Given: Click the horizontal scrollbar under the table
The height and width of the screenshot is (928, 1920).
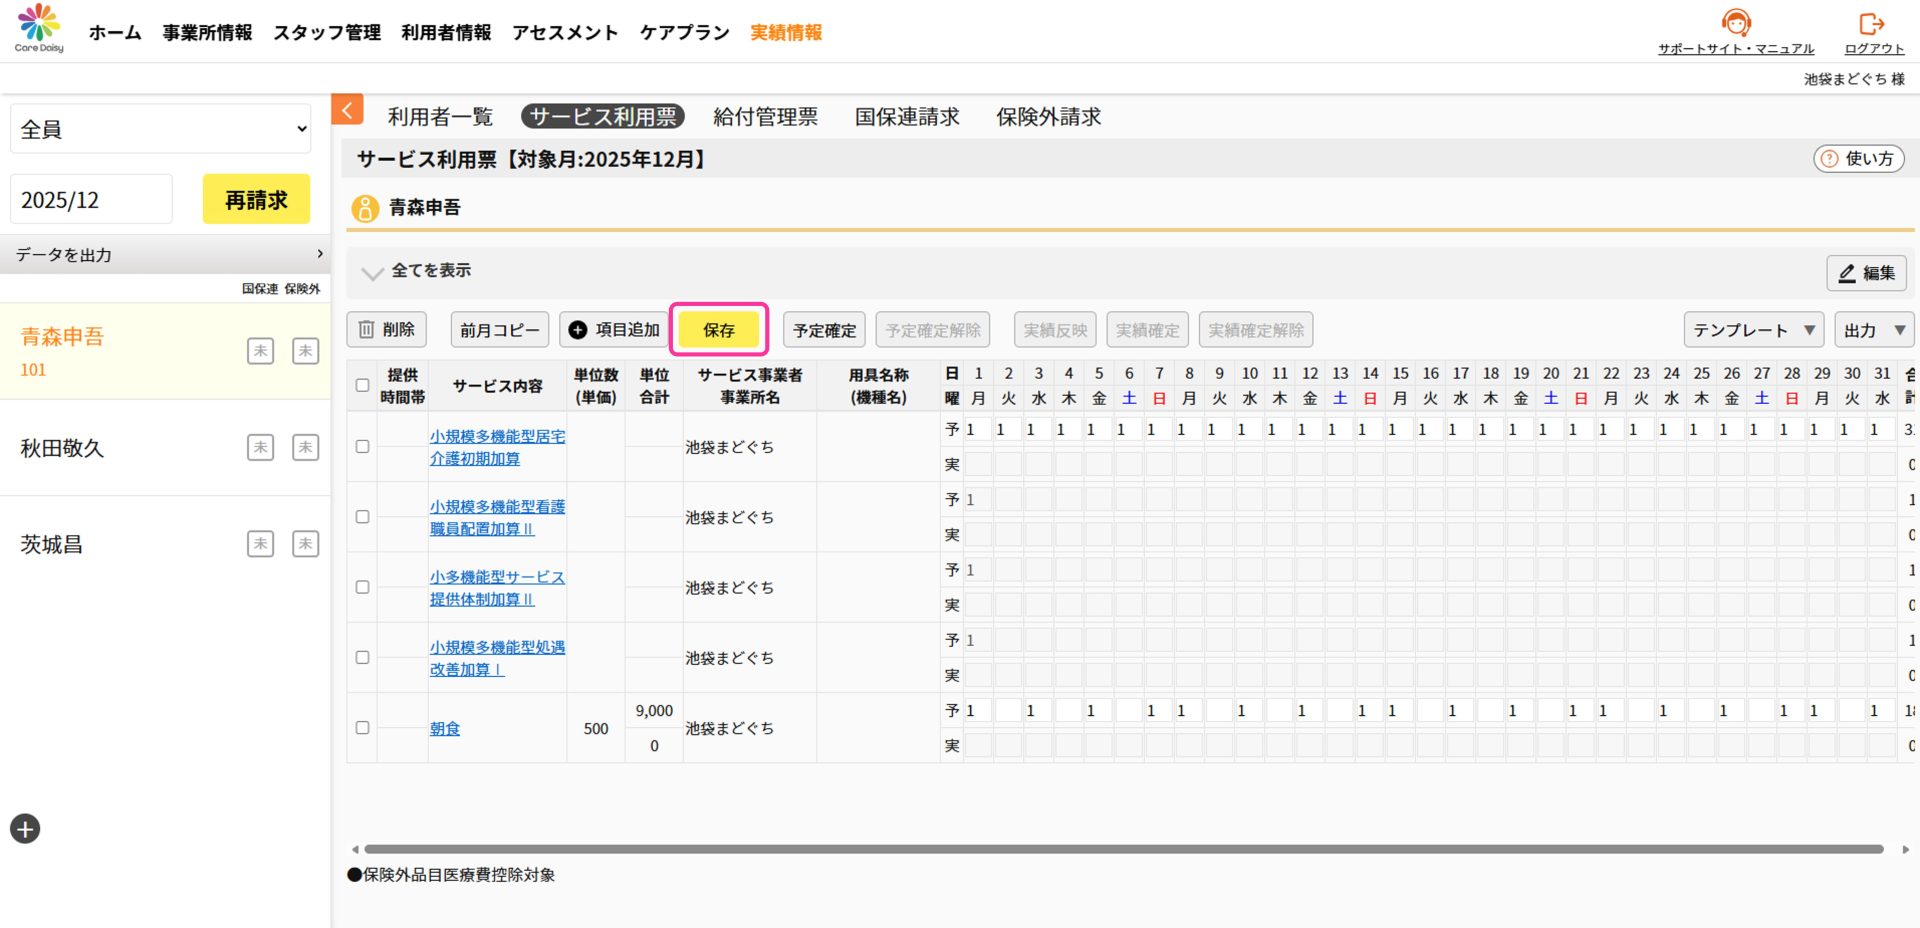Looking at the screenshot, I should [x=1123, y=849].
